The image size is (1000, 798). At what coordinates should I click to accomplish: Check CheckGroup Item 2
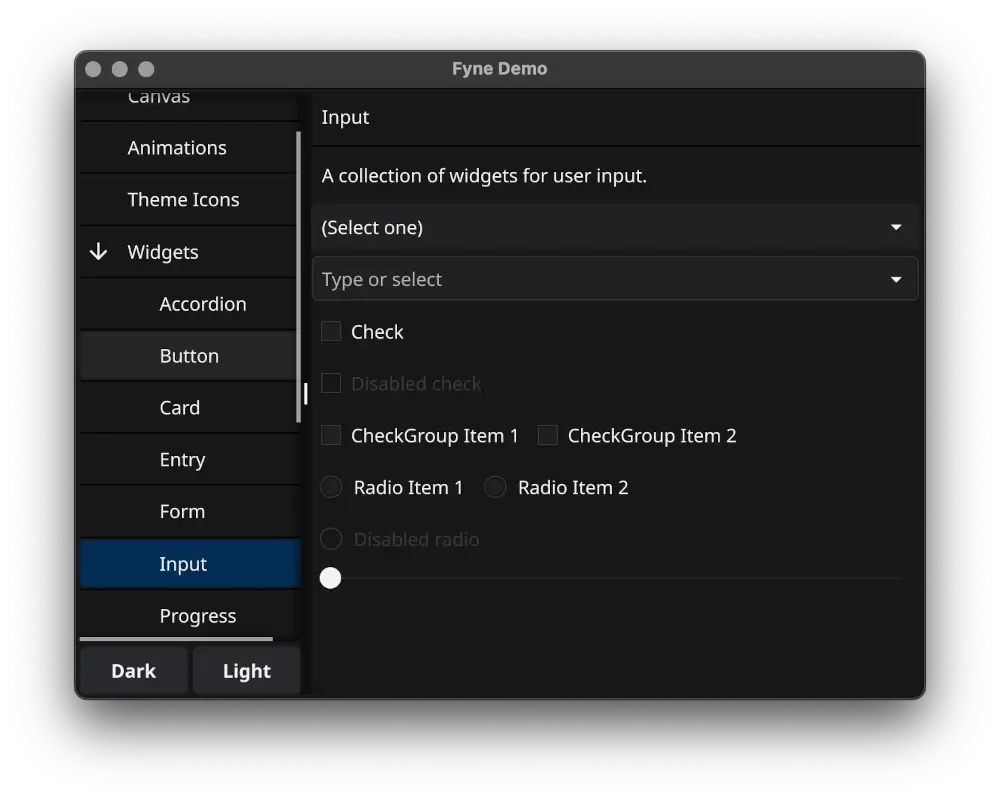pos(547,435)
